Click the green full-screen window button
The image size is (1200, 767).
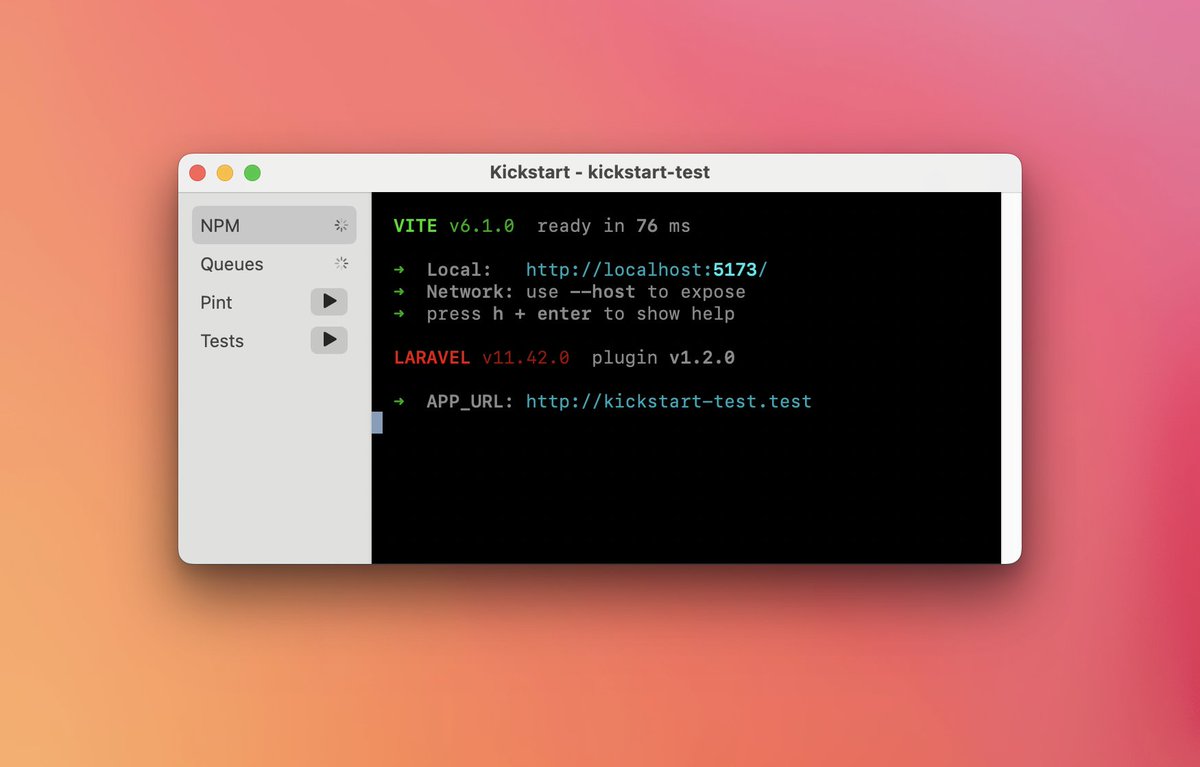click(x=252, y=172)
